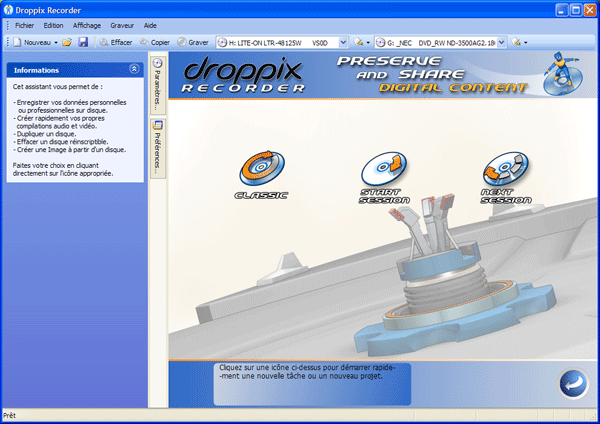Maximize the Droppix Recorder window
600x424 pixels.
point(576,10)
